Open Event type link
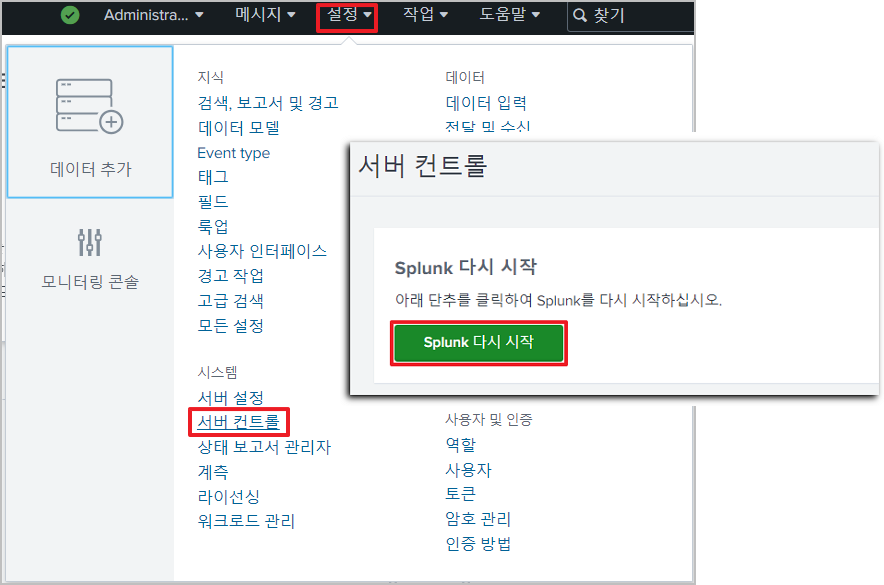884x585 pixels. coord(233,153)
